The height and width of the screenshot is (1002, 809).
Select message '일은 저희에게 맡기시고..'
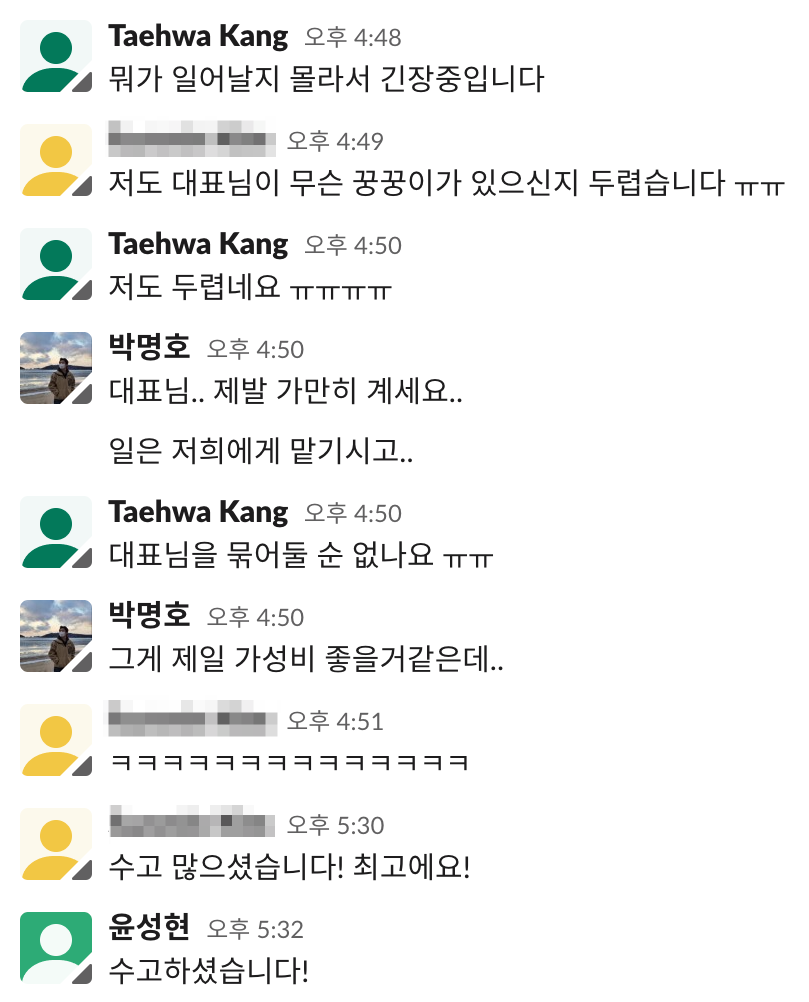tap(261, 451)
